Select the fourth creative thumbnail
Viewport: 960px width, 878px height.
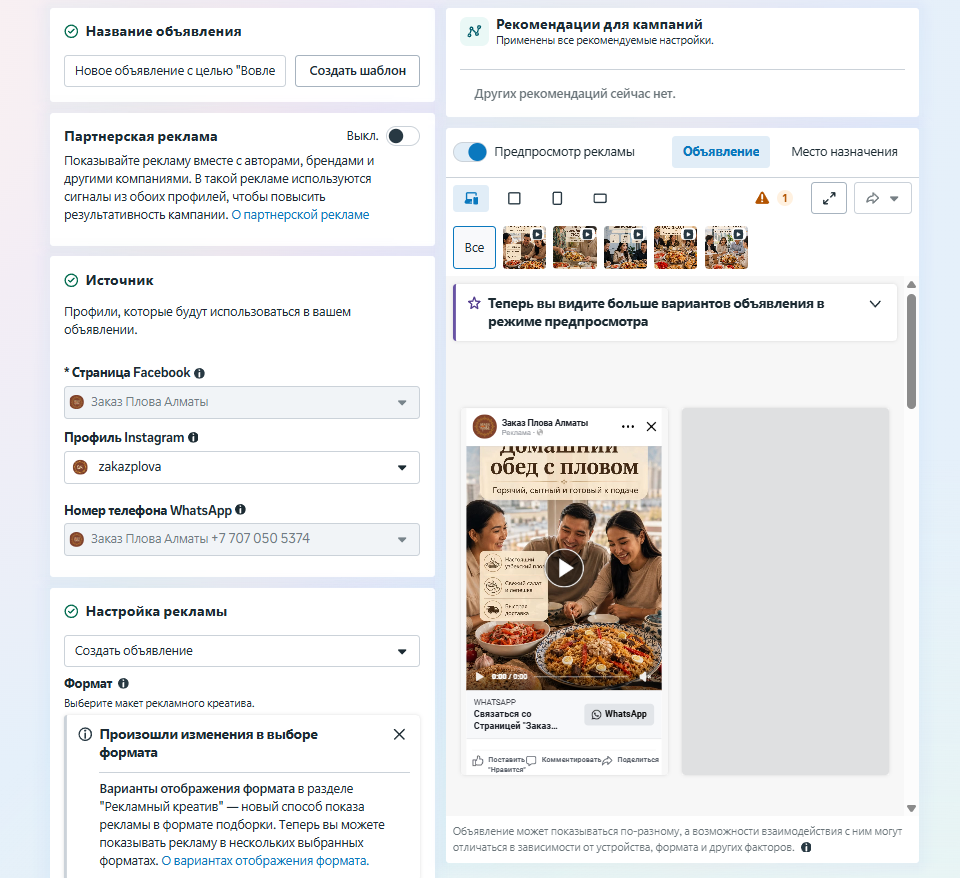click(x=675, y=247)
